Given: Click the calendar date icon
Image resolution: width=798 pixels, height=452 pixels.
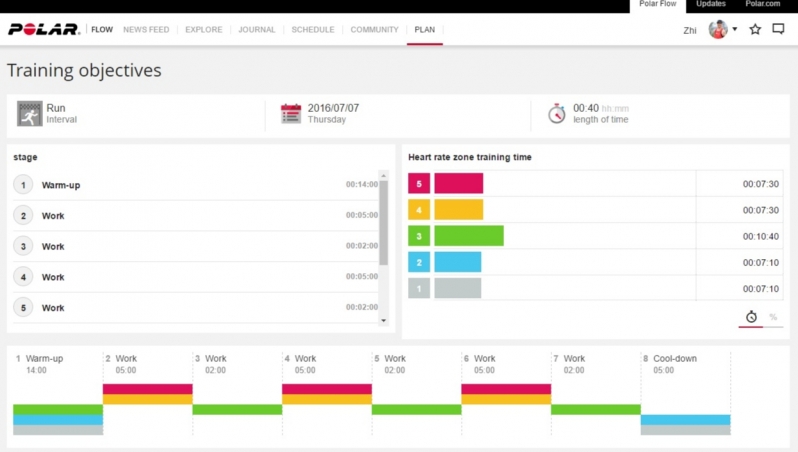Looking at the screenshot, I should (291, 114).
